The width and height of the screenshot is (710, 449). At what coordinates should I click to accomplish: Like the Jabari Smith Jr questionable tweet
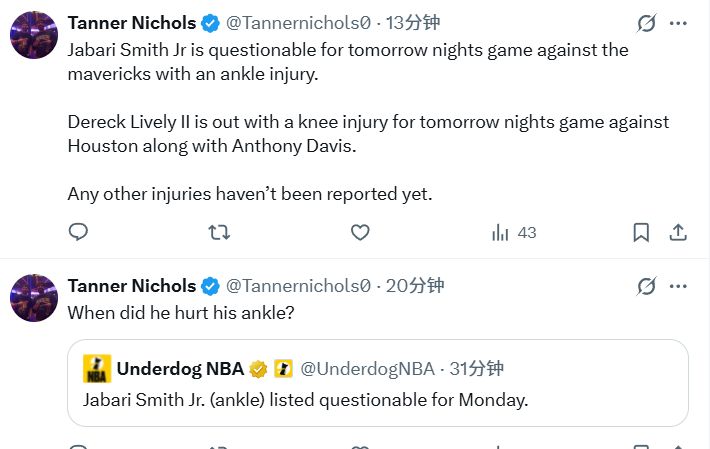pos(360,232)
